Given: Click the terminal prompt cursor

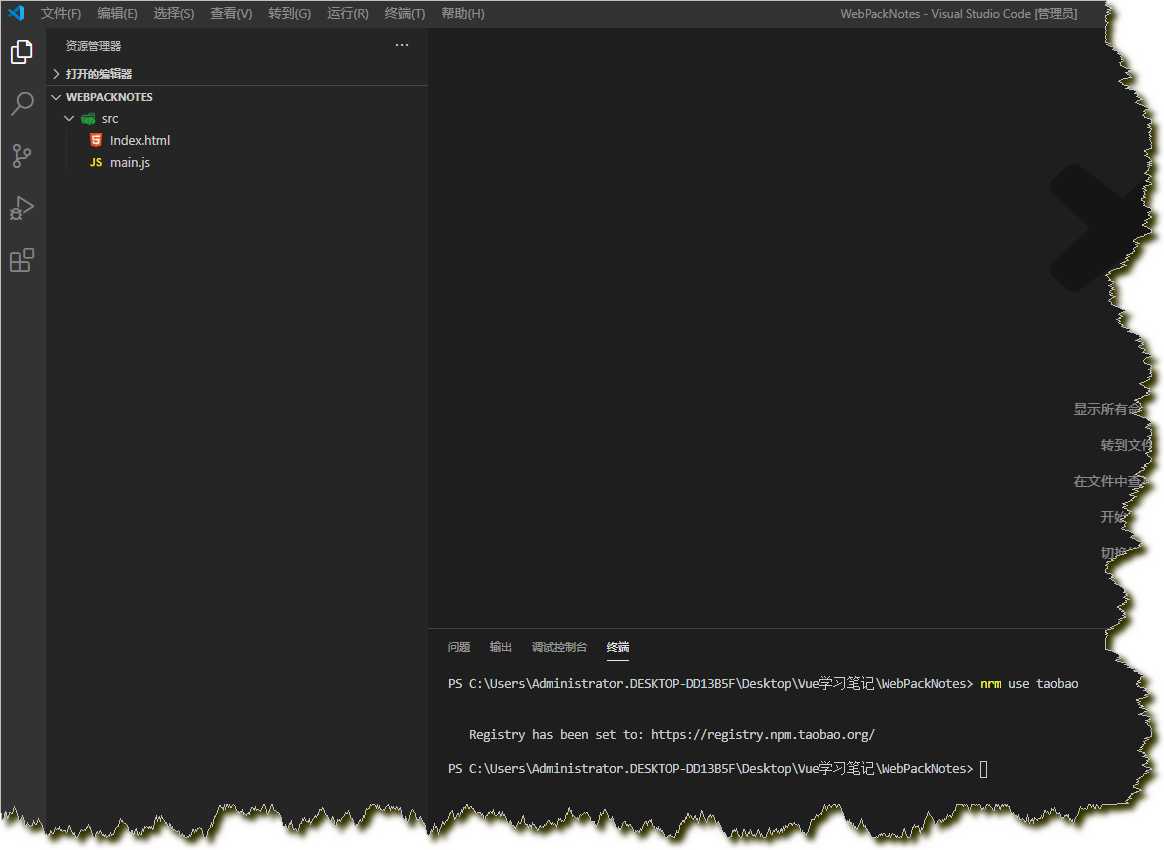Looking at the screenshot, I should tap(984, 769).
